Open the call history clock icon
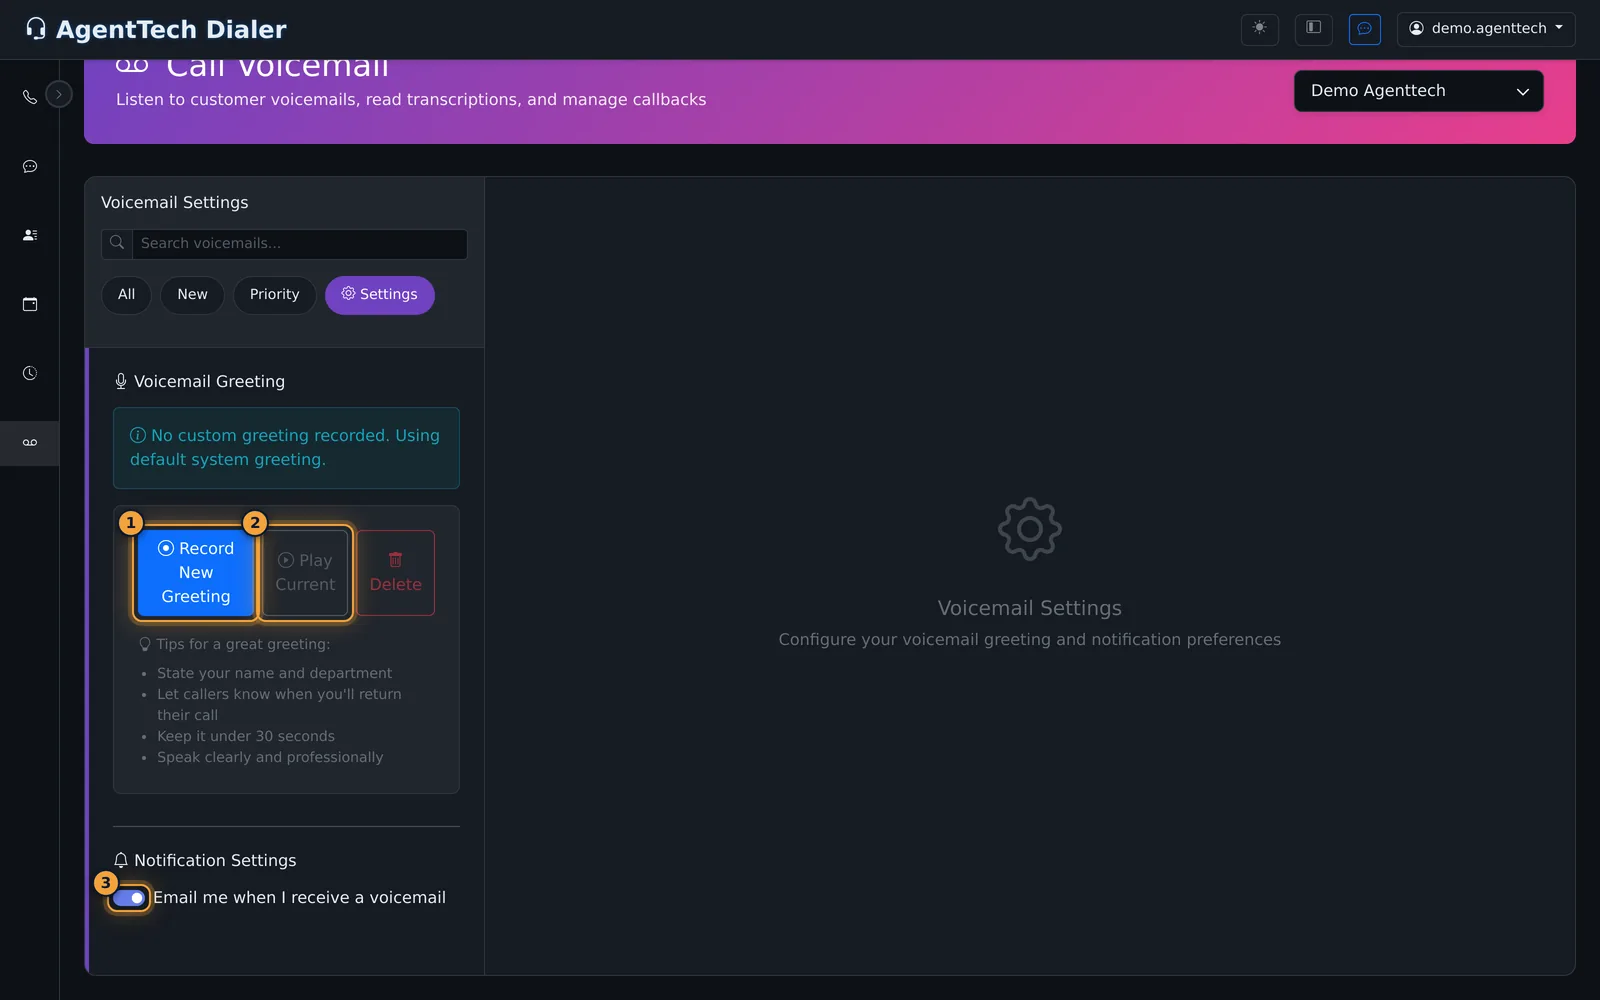Screen dimensions: 1600x1000 30,373
